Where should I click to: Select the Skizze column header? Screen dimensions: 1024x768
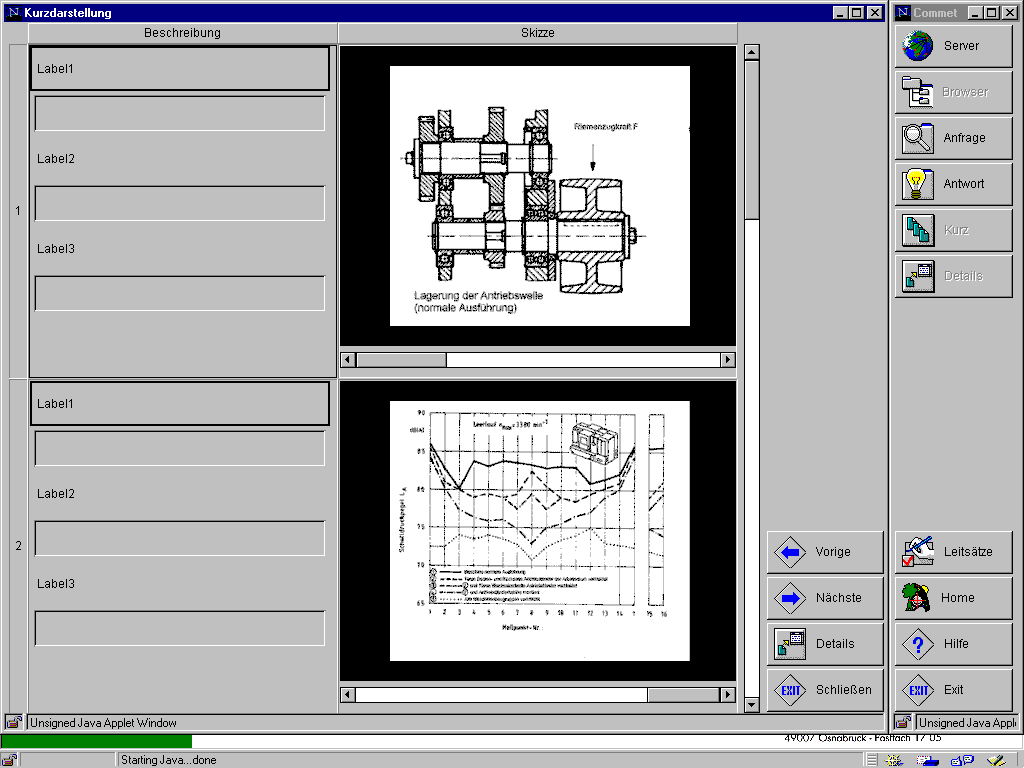(x=537, y=33)
